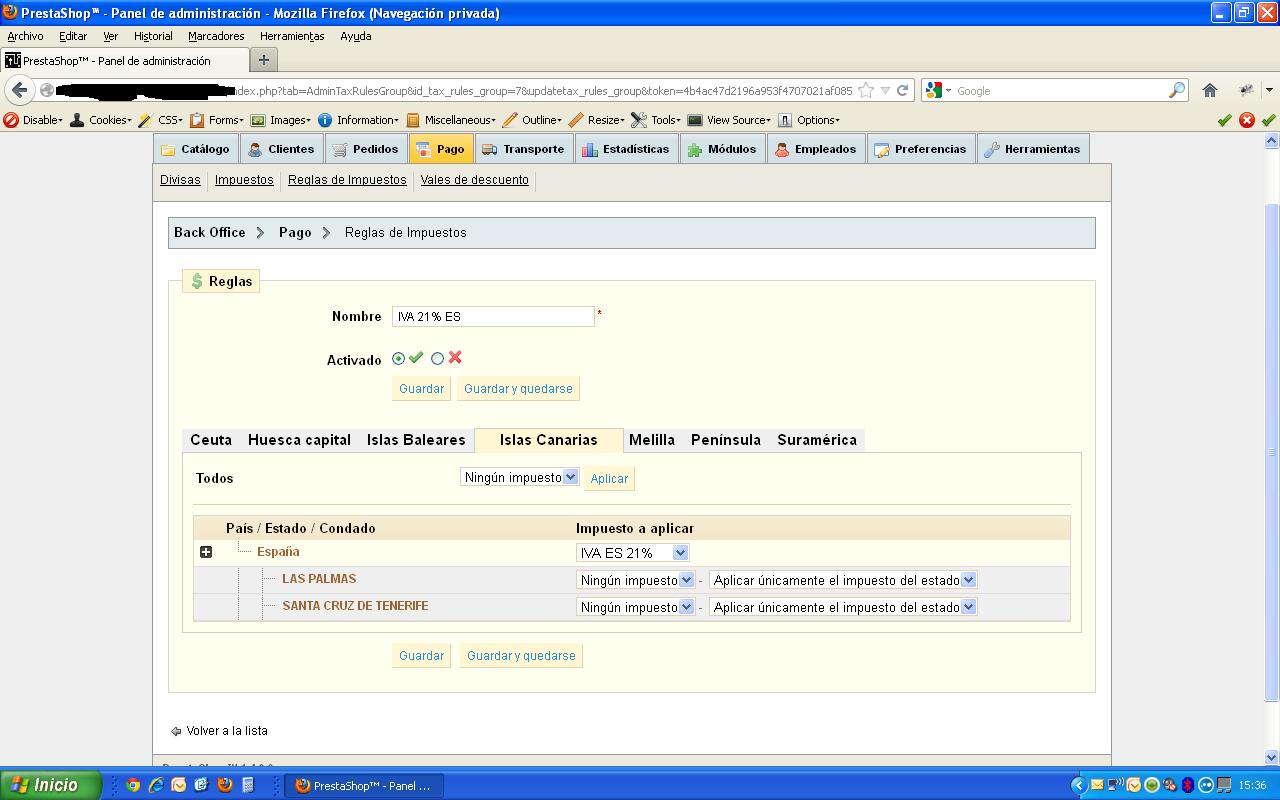Bookmark this page with the star icon

(866, 90)
